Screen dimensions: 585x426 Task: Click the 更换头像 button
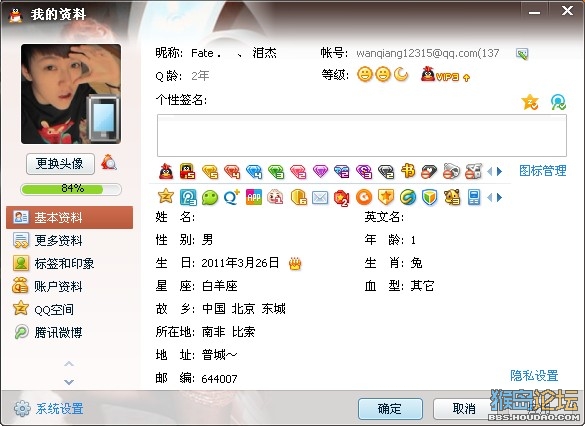point(60,163)
